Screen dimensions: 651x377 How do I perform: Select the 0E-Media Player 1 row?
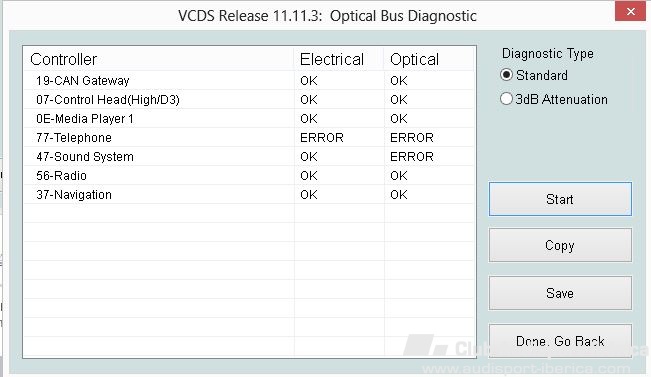[249, 119]
